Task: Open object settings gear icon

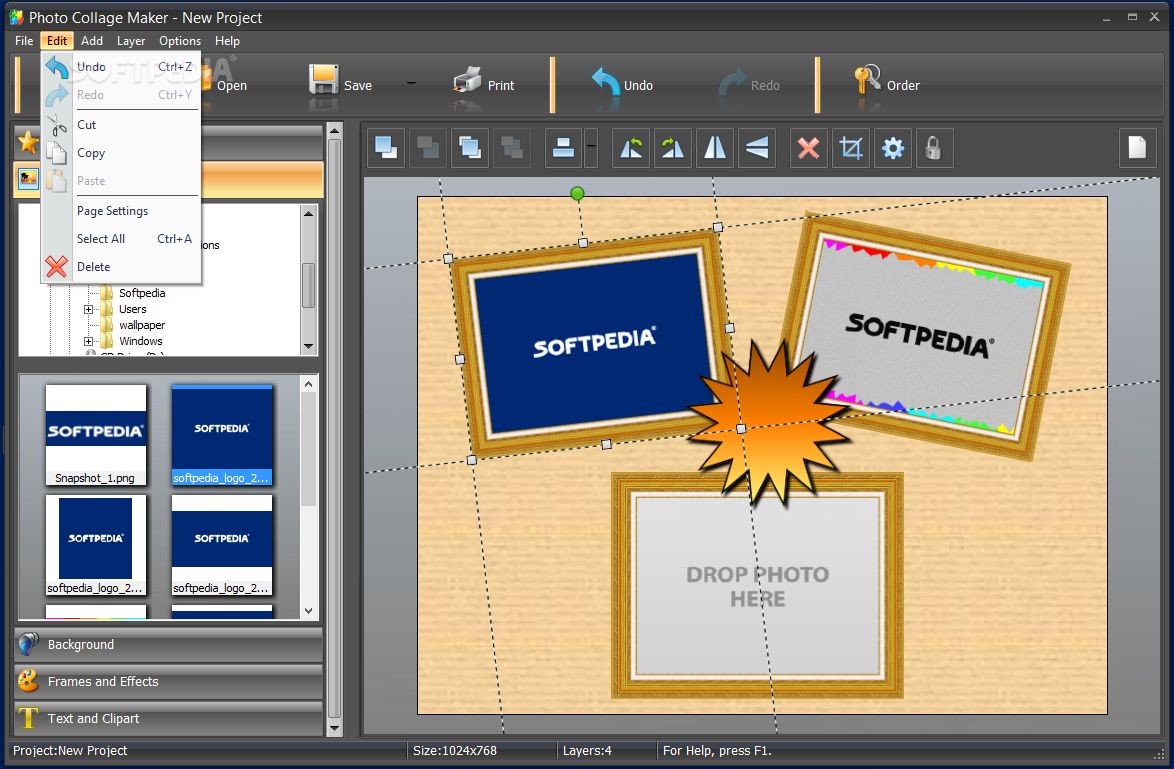Action: (x=892, y=148)
